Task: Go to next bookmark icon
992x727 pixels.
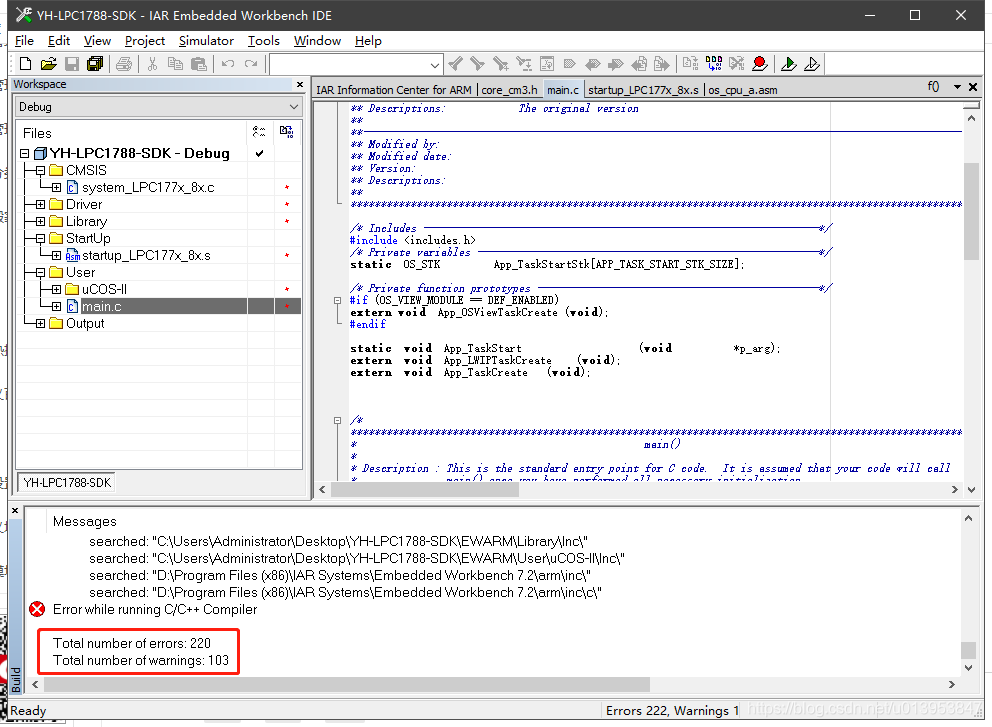Action: point(616,64)
